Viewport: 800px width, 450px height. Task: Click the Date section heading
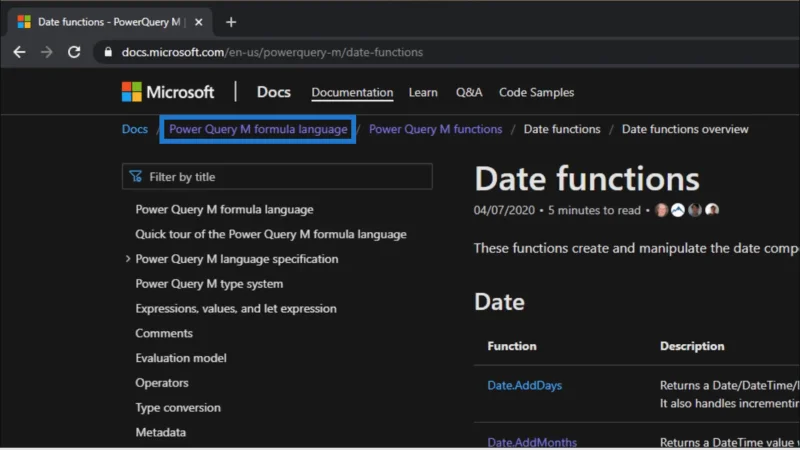tap(499, 302)
